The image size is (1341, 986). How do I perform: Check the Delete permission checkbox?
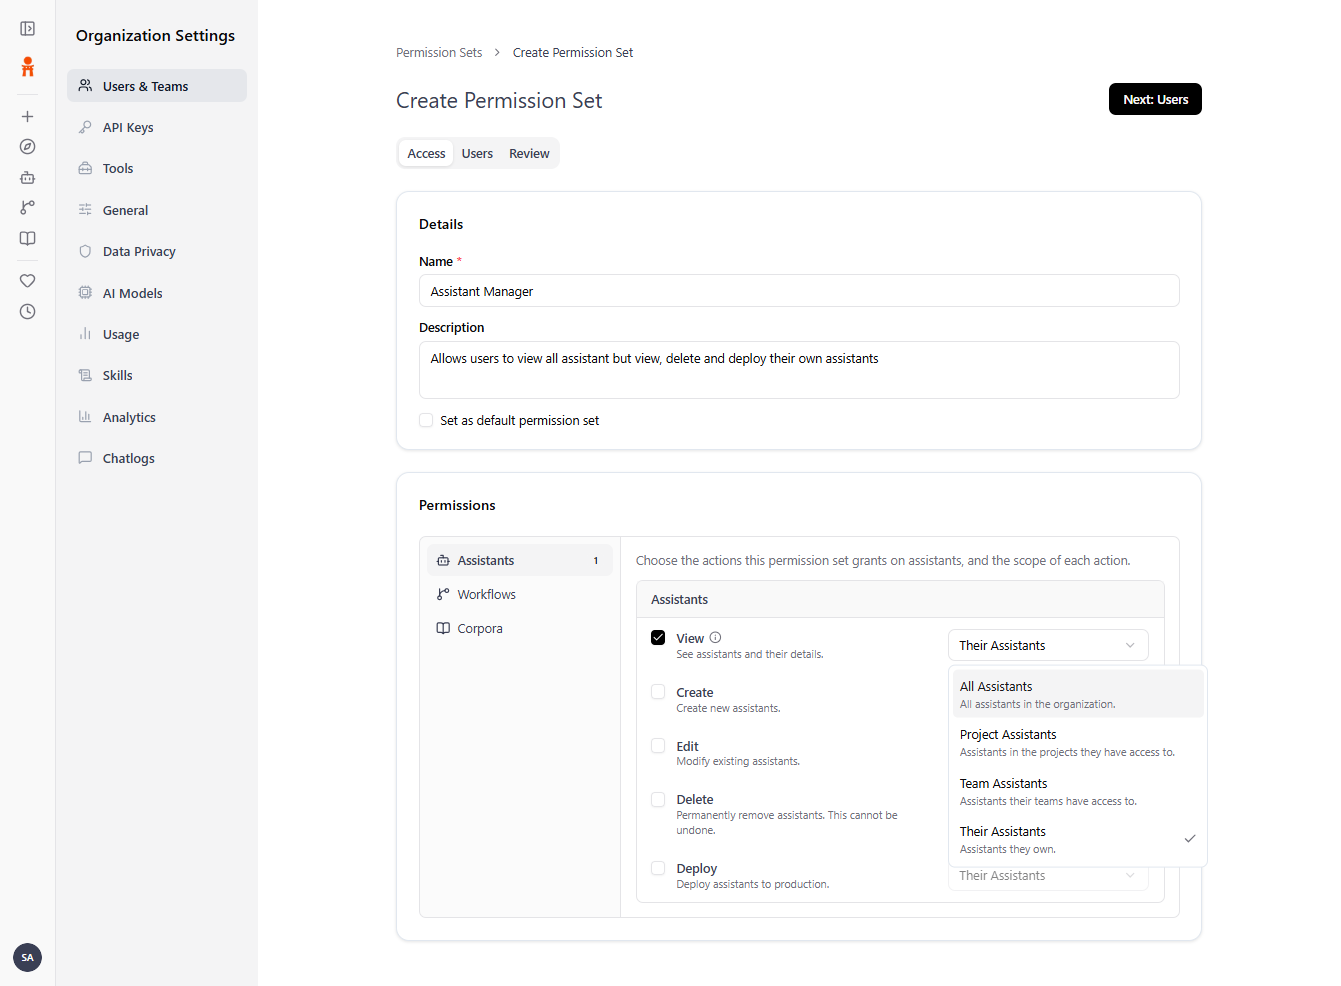point(658,799)
